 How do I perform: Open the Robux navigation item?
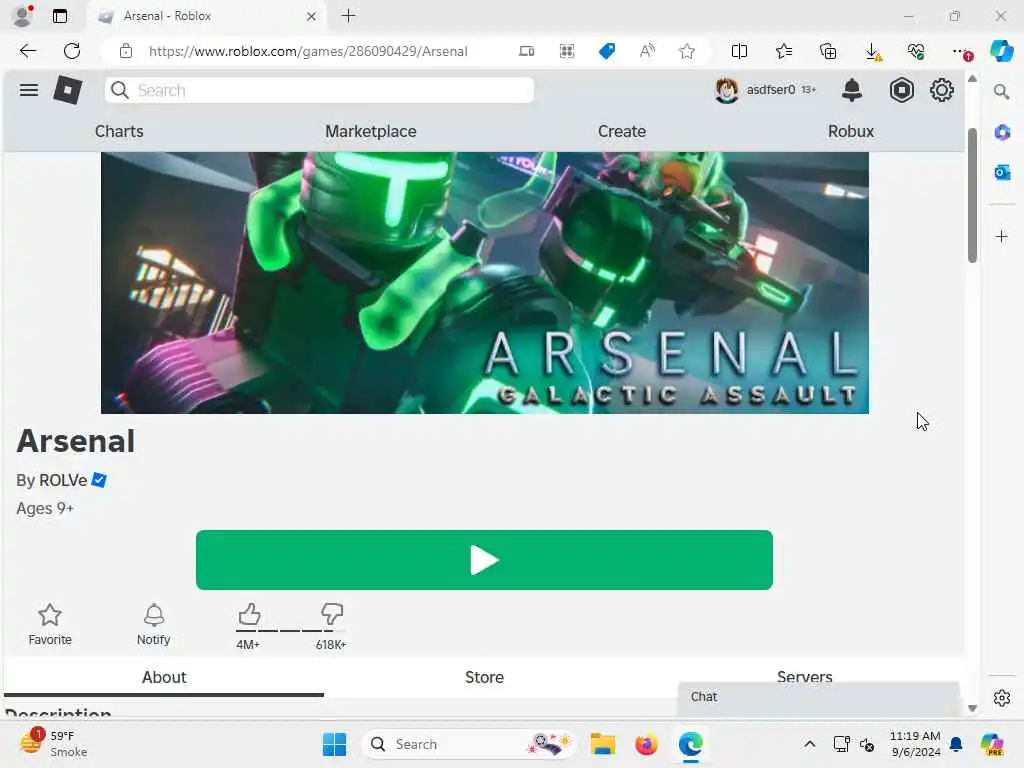pos(850,131)
